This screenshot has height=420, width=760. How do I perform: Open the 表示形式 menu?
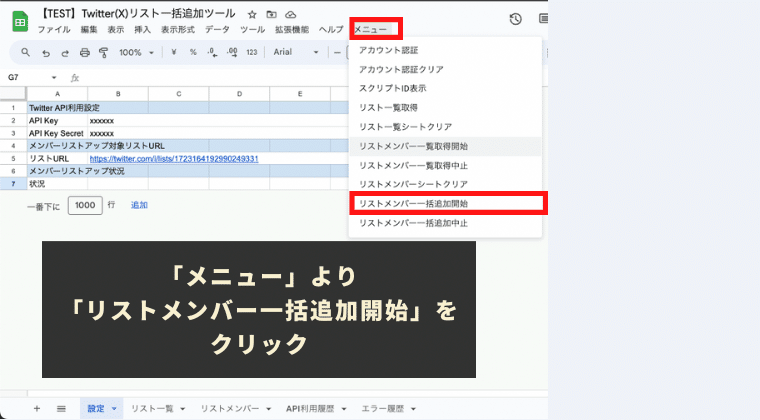click(x=178, y=30)
